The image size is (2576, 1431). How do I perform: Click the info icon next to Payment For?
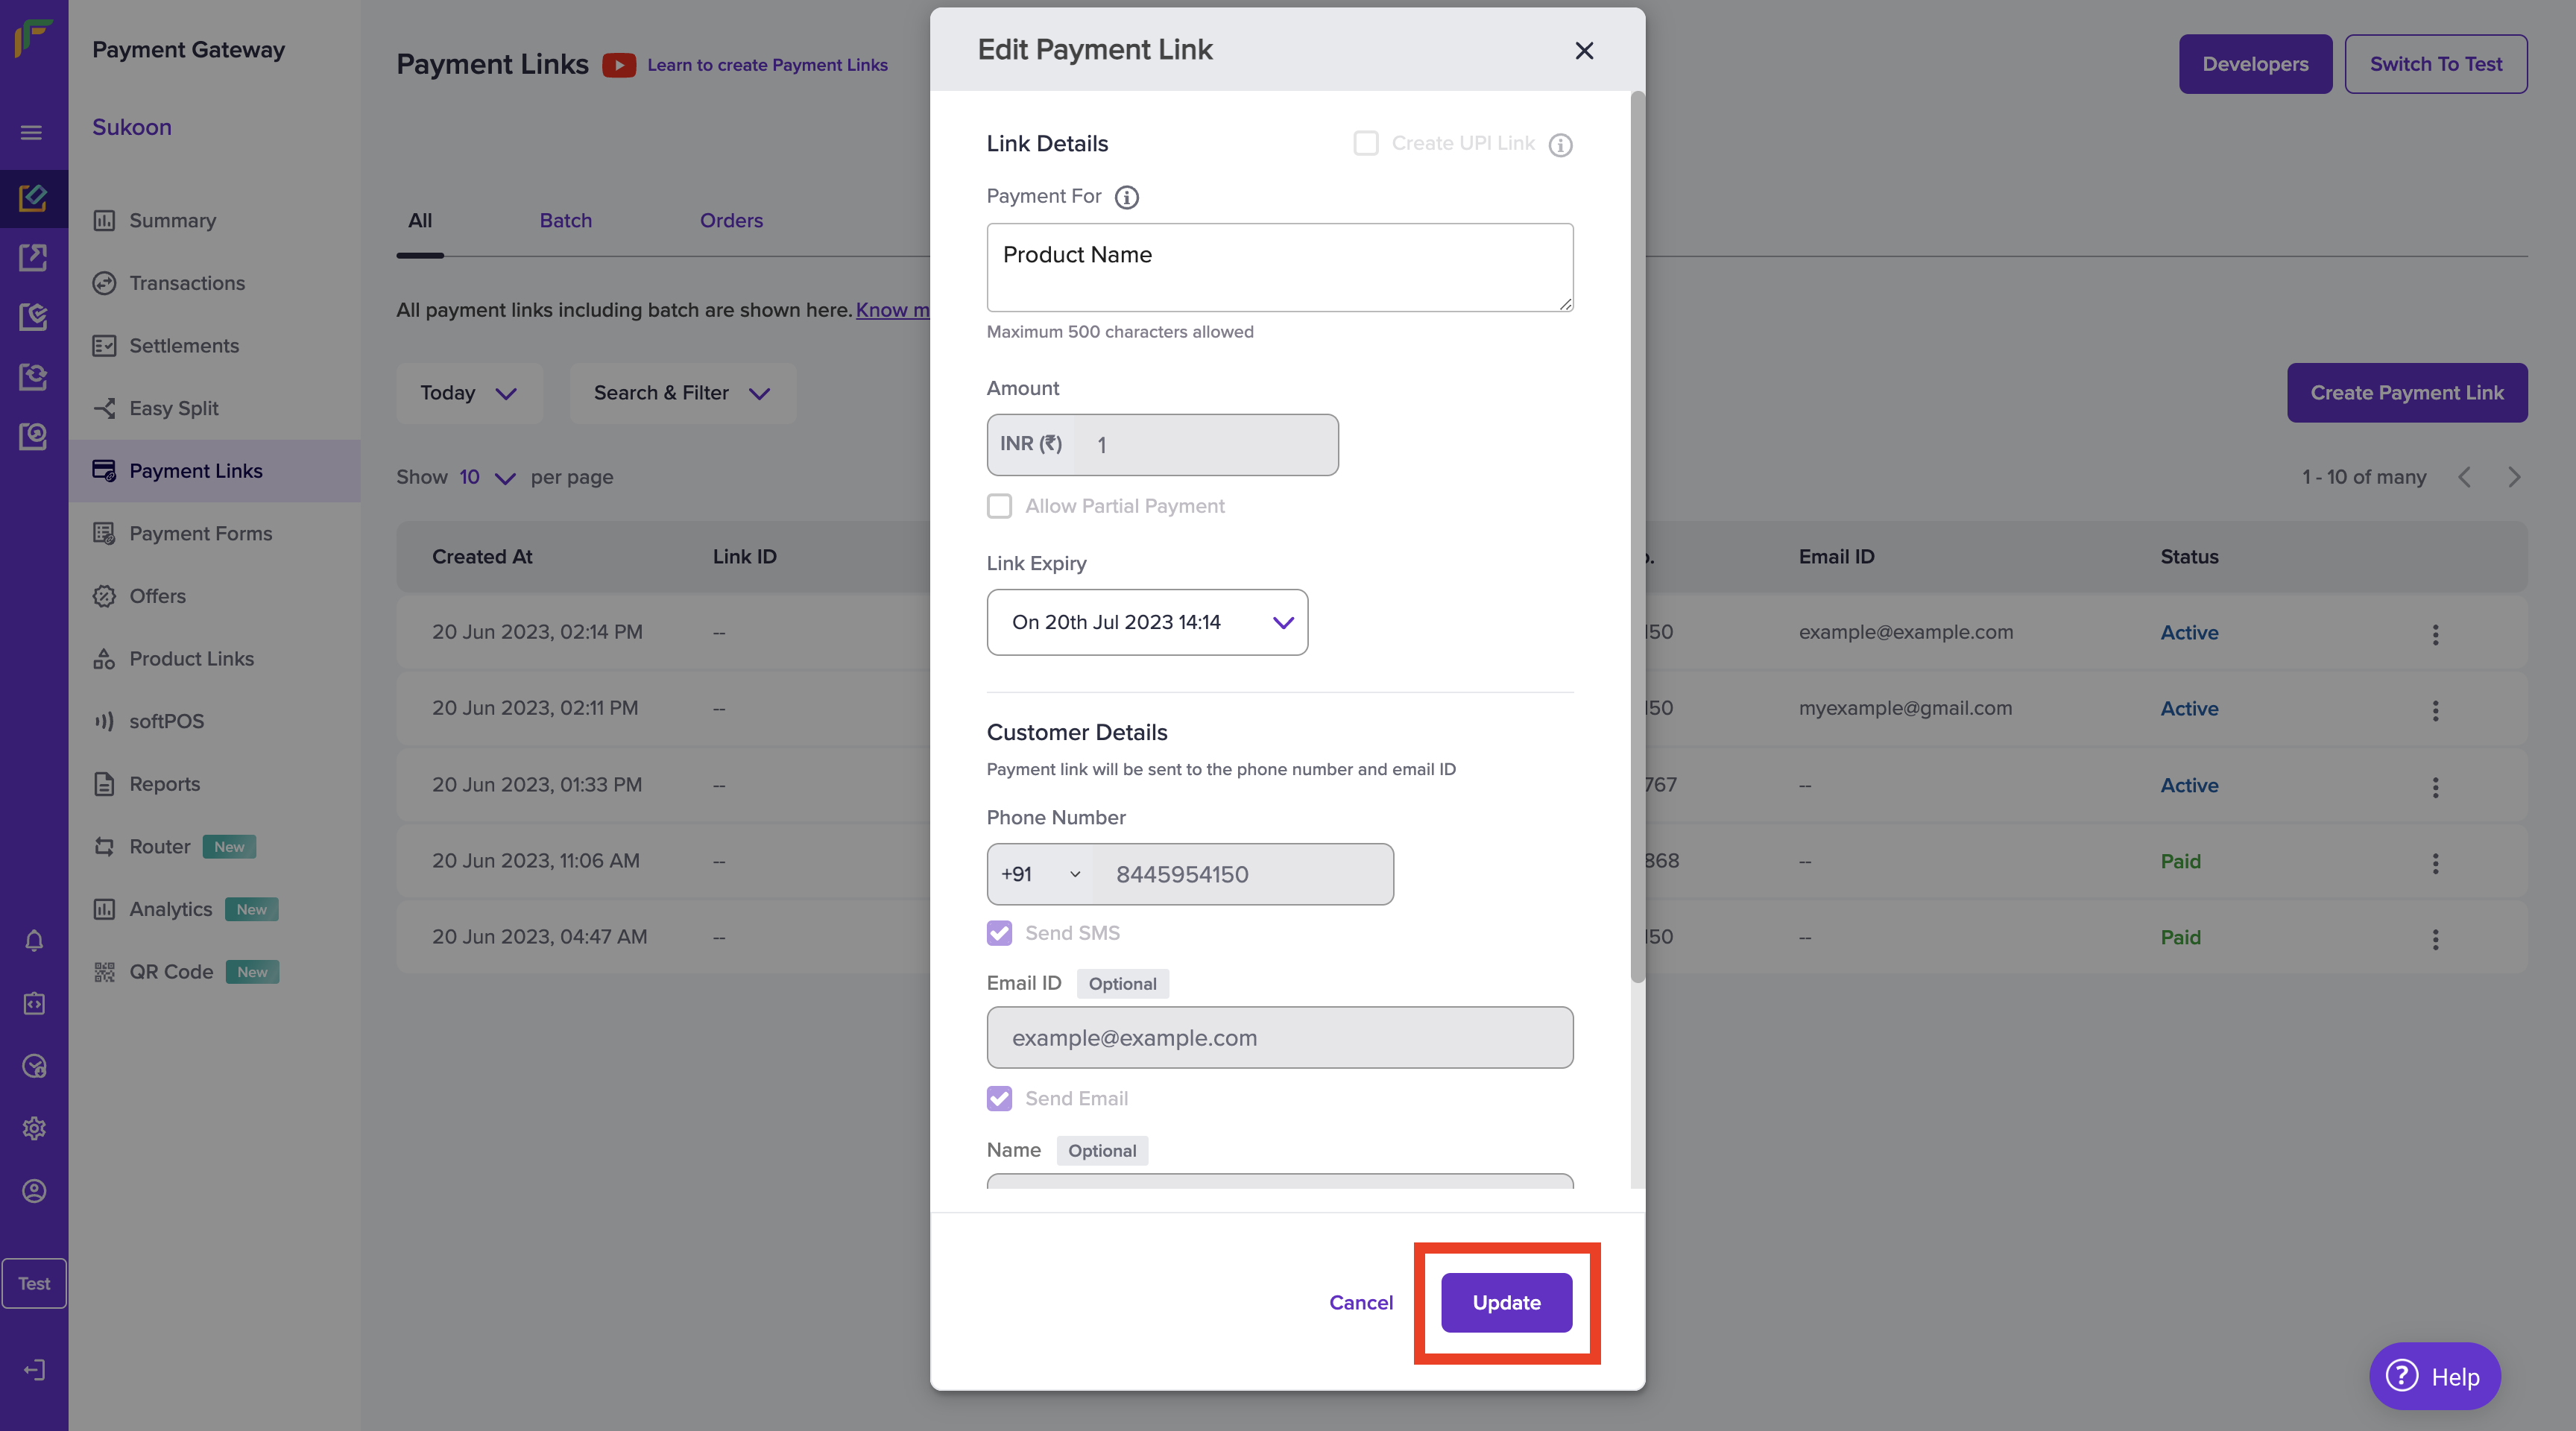(1126, 197)
